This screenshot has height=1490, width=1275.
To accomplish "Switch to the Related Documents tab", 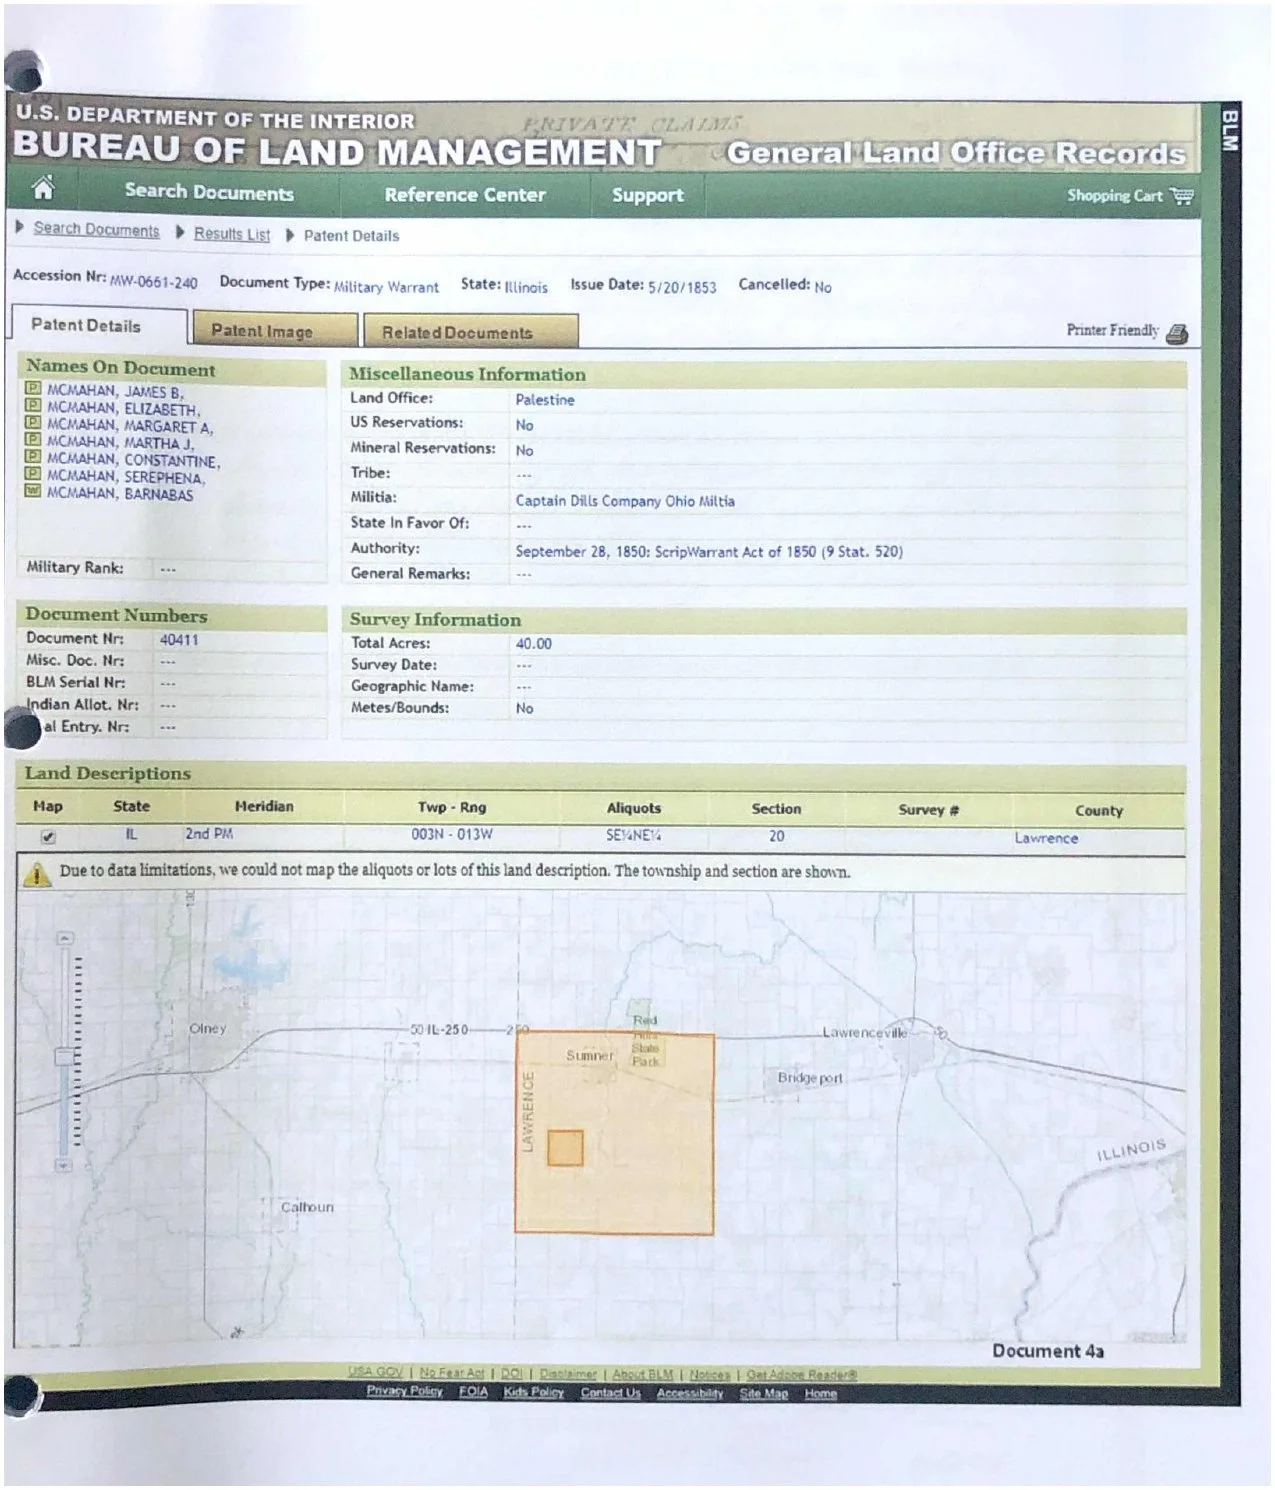I will click(469, 332).
